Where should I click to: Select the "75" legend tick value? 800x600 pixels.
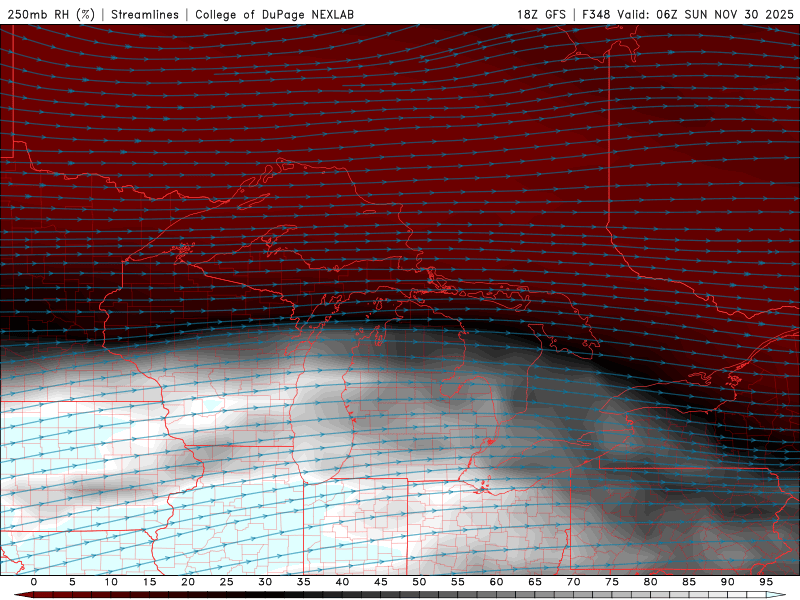pos(612,582)
